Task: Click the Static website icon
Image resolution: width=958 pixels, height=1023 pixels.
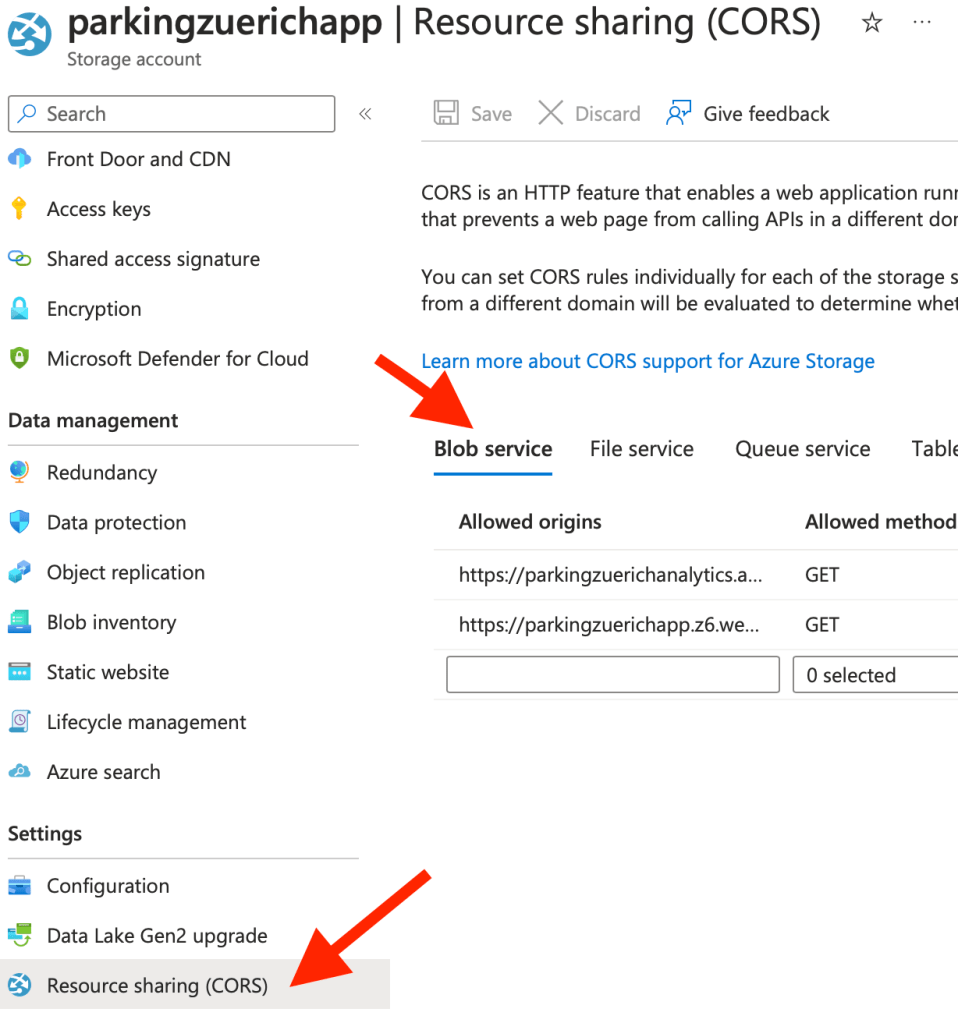Action: [x=19, y=672]
